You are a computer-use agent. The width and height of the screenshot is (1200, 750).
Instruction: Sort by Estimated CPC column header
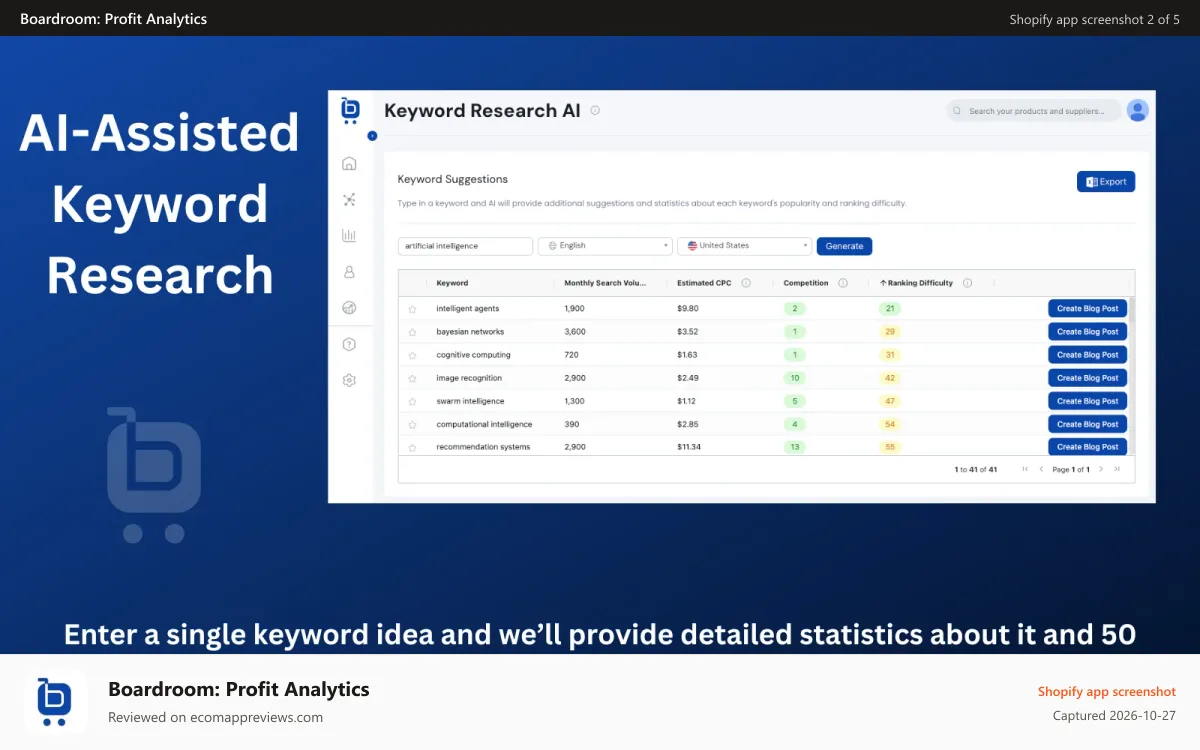coord(704,283)
